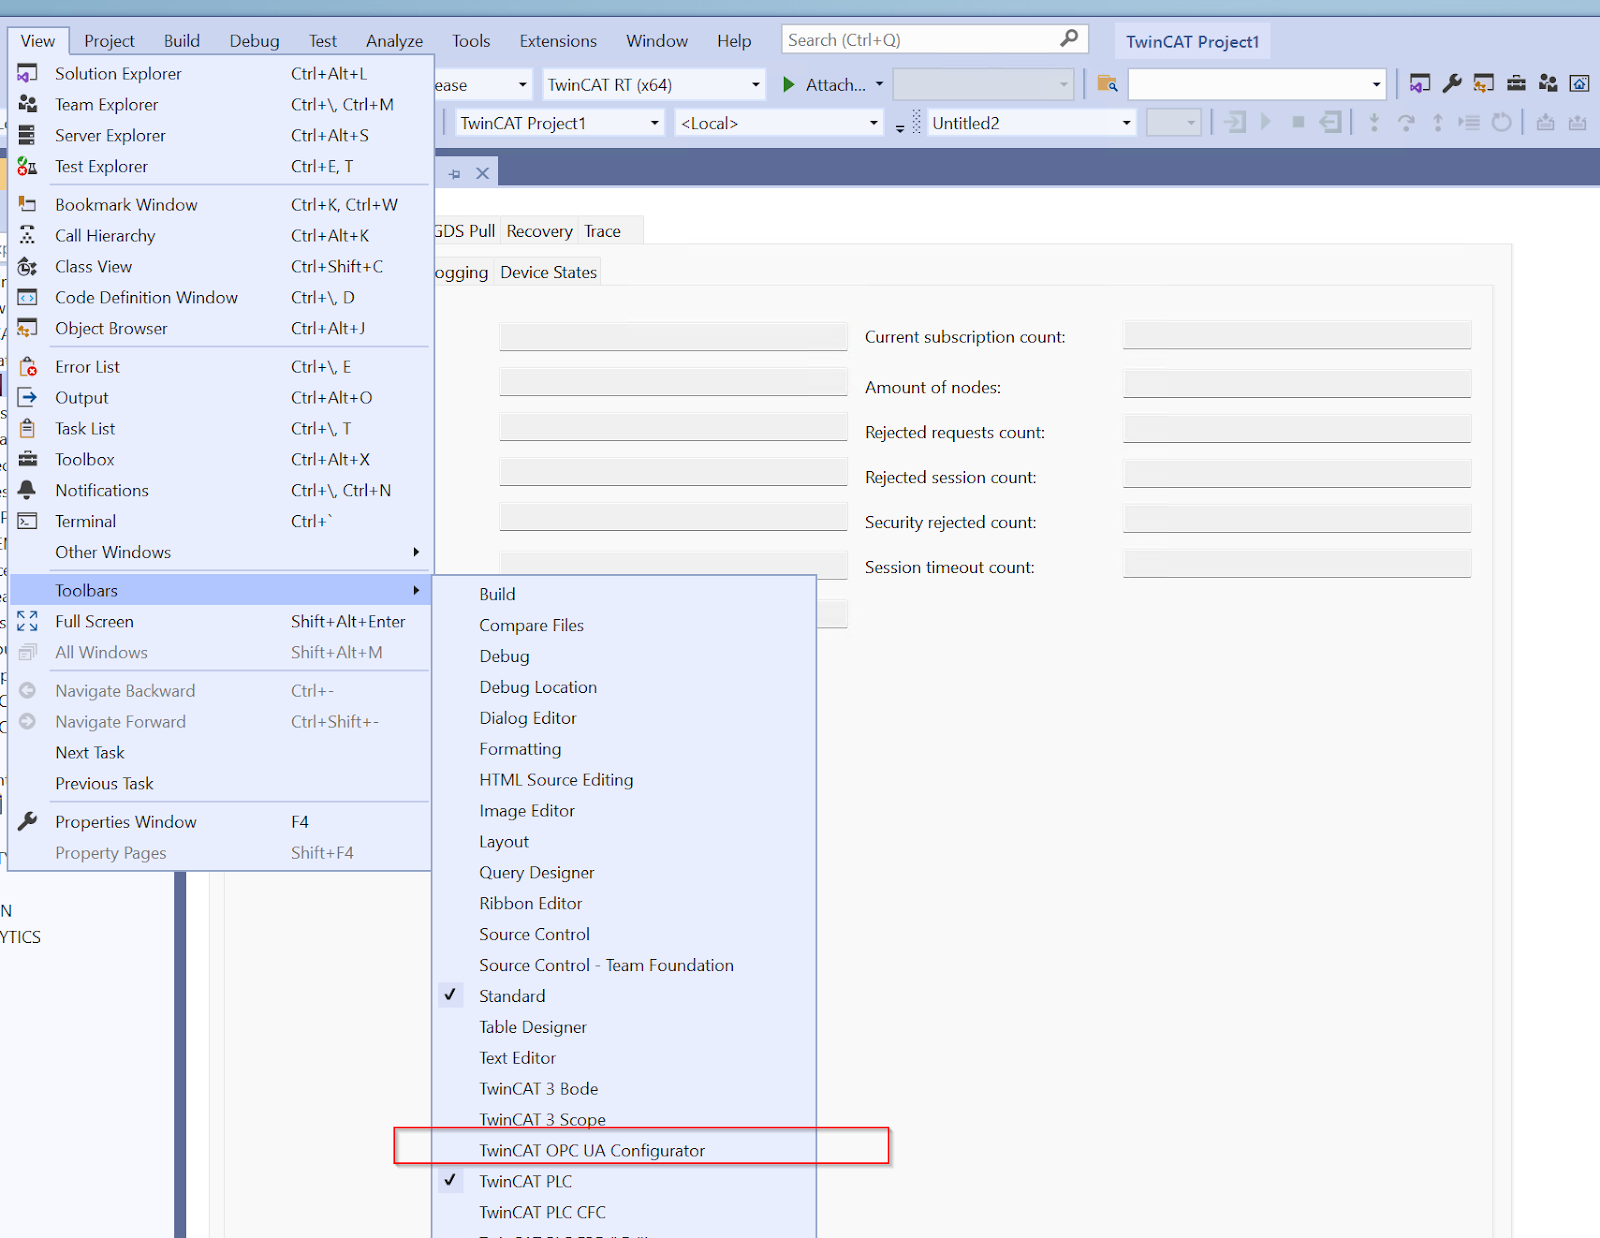Click the Test Explorer flask icon
The height and width of the screenshot is (1238, 1600).
[x=28, y=166]
